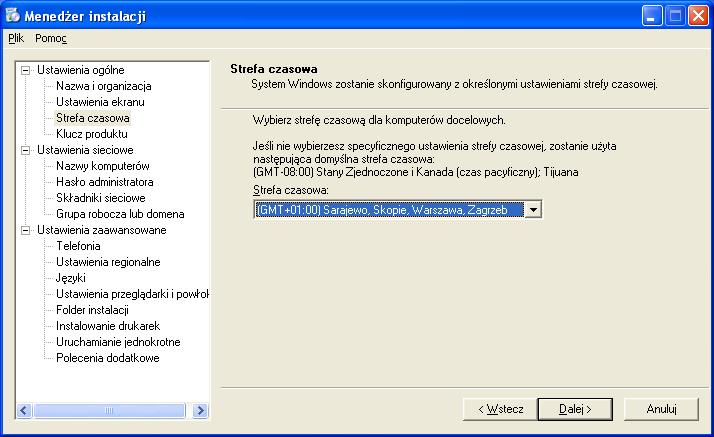This screenshot has width=714, height=437.
Task: Select Ustawienia regionalne tree item
Action: pyautogui.click(x=108, y=262)
